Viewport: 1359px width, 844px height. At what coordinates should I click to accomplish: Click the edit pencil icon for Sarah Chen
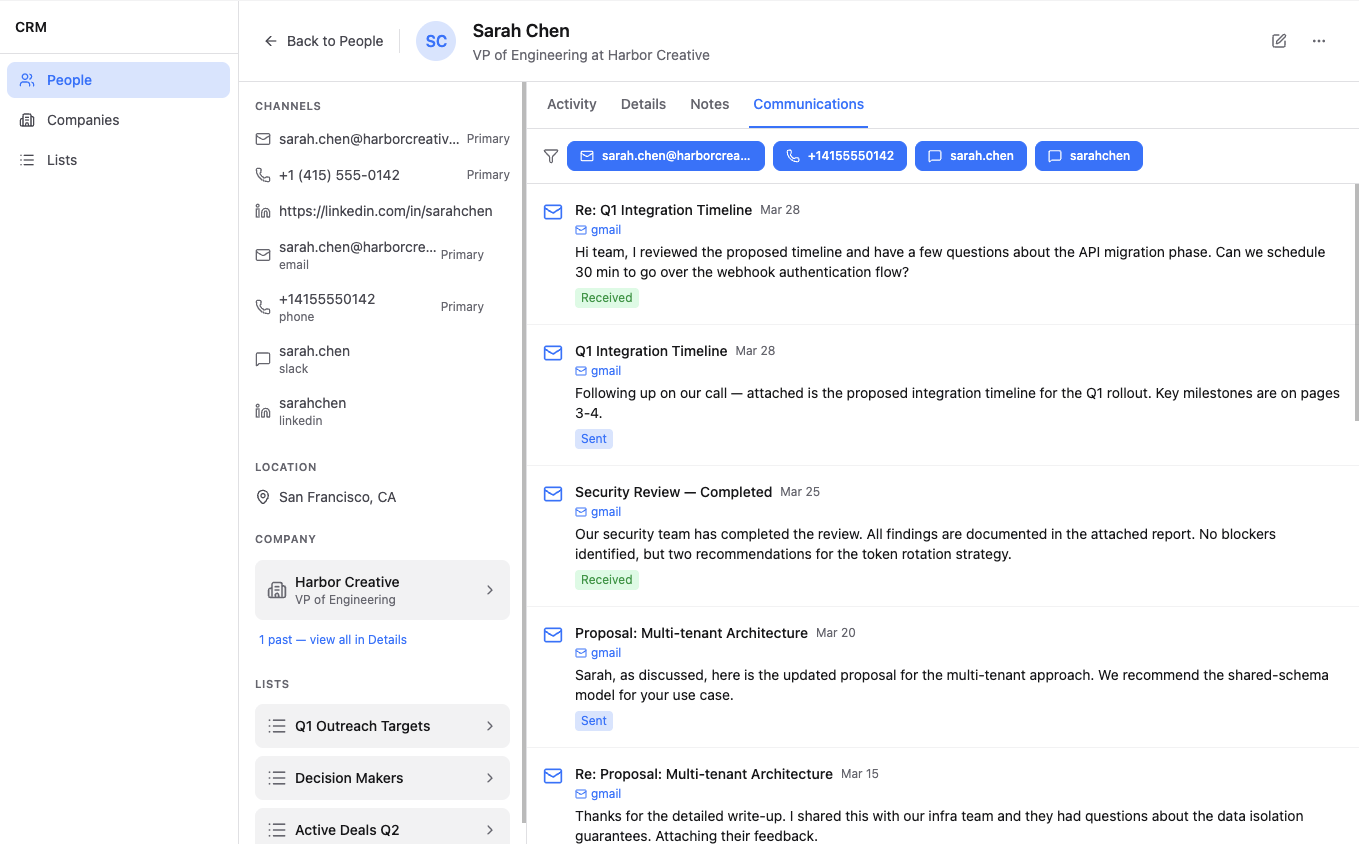[1279, 41]
